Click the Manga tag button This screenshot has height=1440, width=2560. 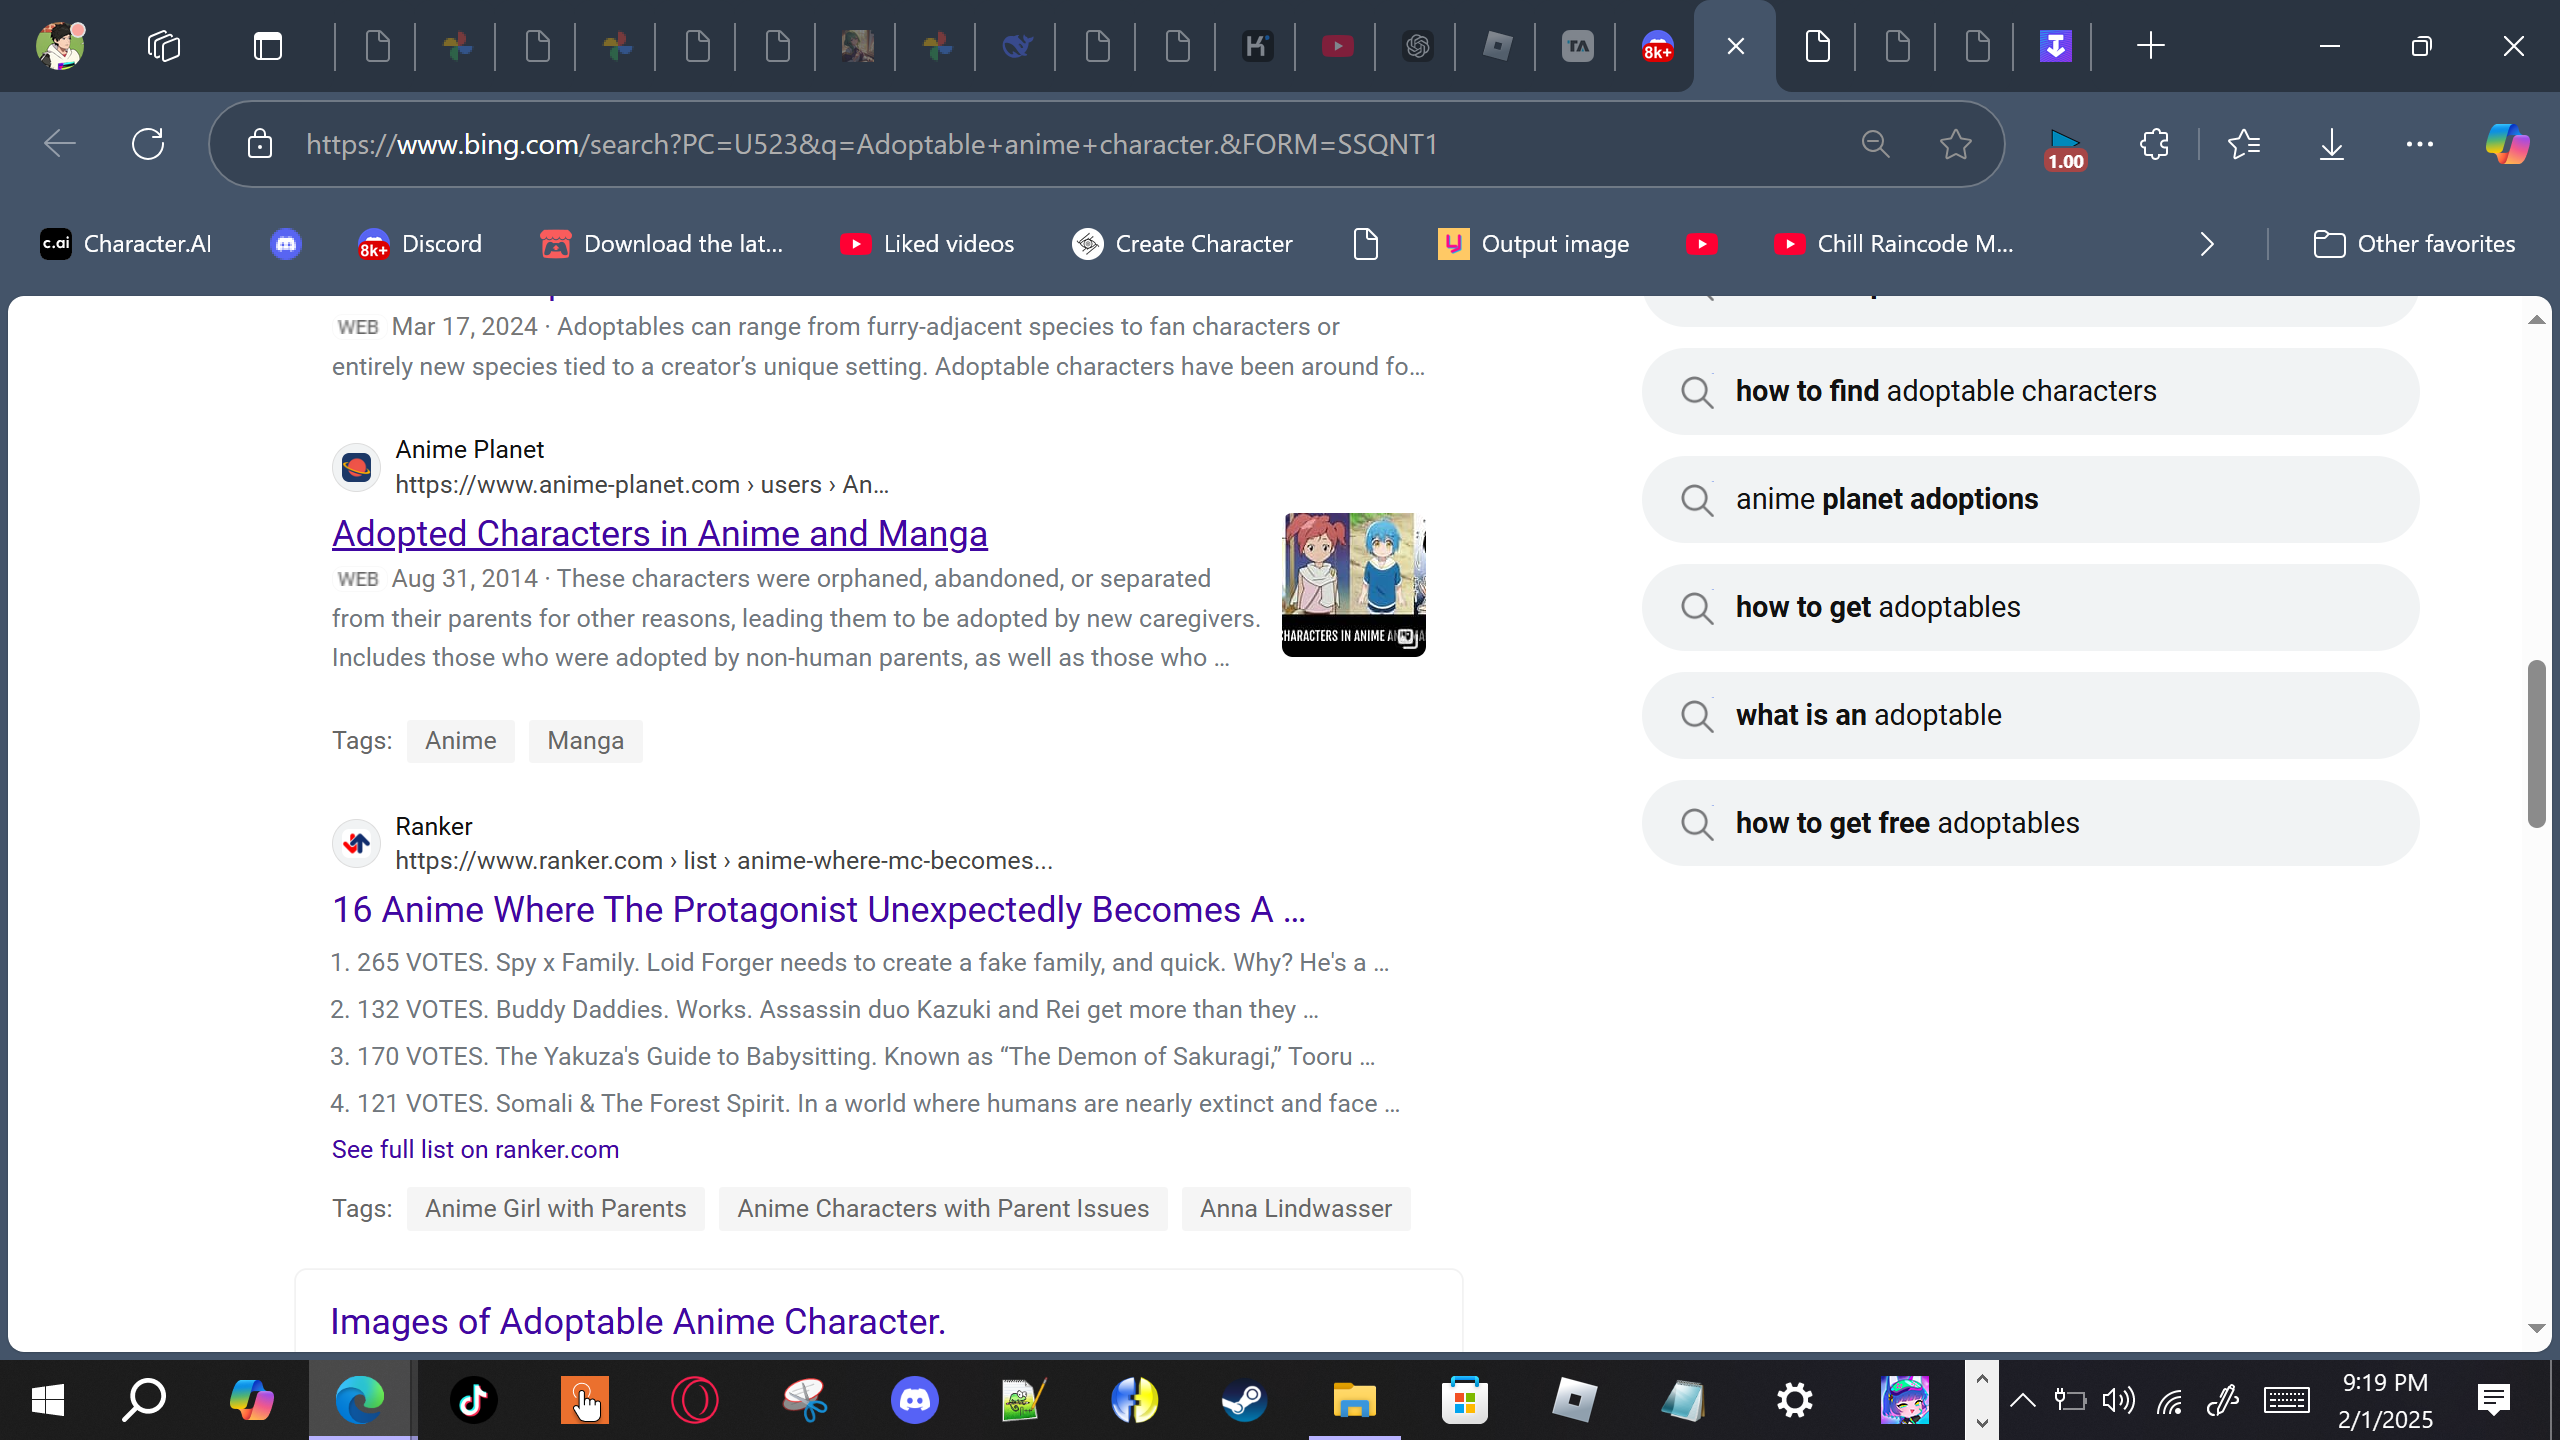585,741
